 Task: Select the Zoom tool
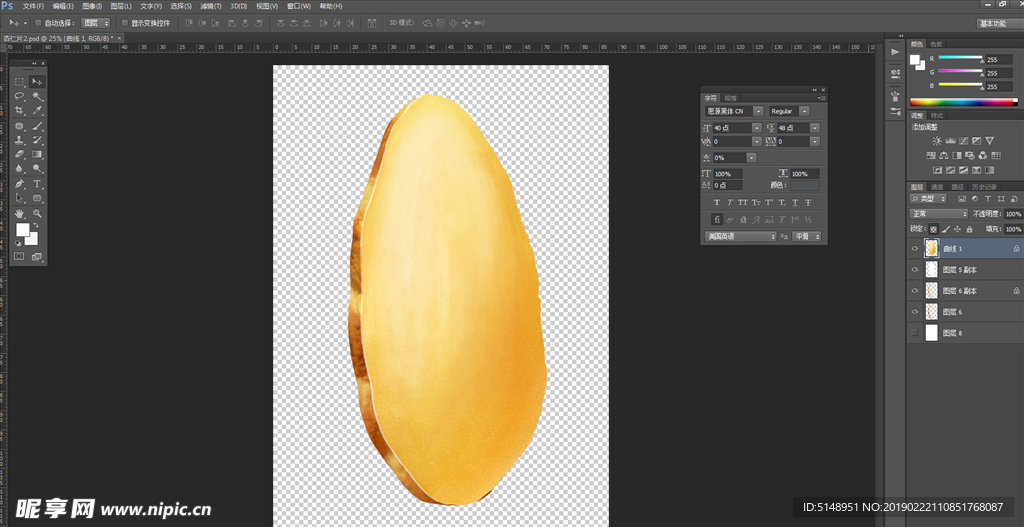point(37,214)
